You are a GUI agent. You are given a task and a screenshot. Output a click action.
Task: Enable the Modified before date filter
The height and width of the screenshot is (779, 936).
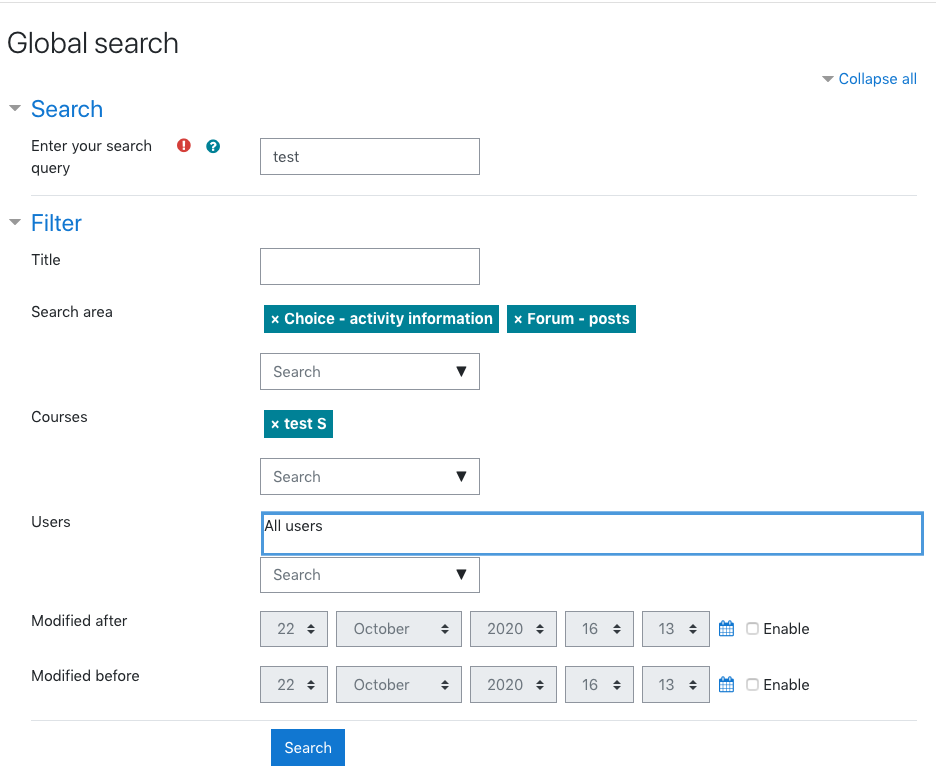coord(753,684)
